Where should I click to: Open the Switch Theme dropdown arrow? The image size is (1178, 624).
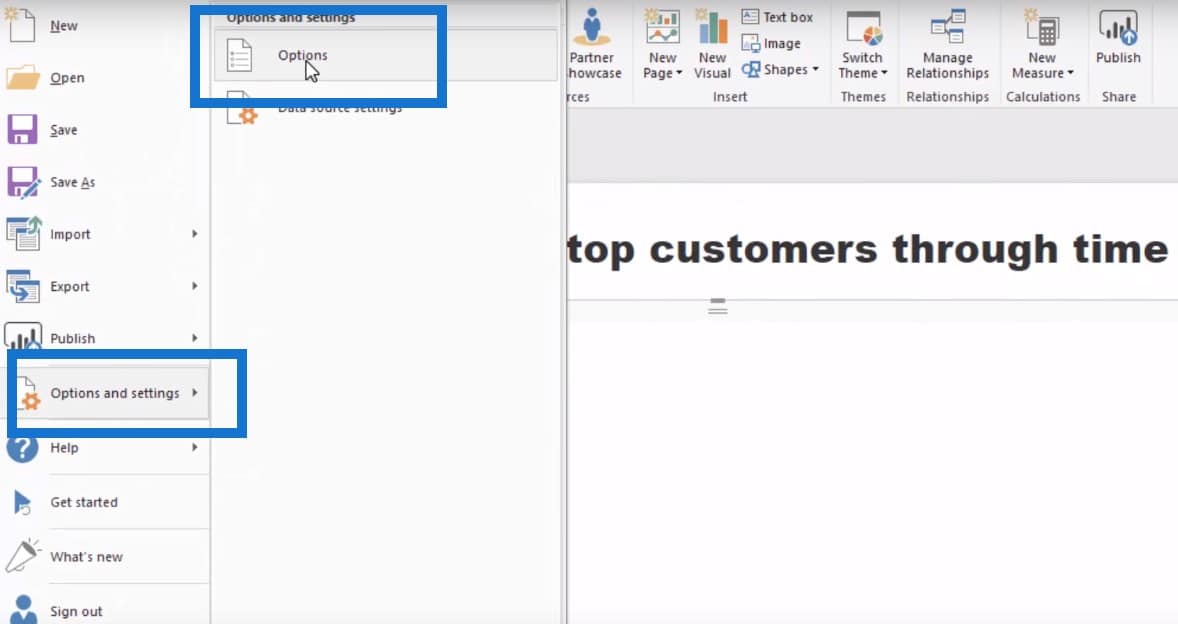(884, 74)
